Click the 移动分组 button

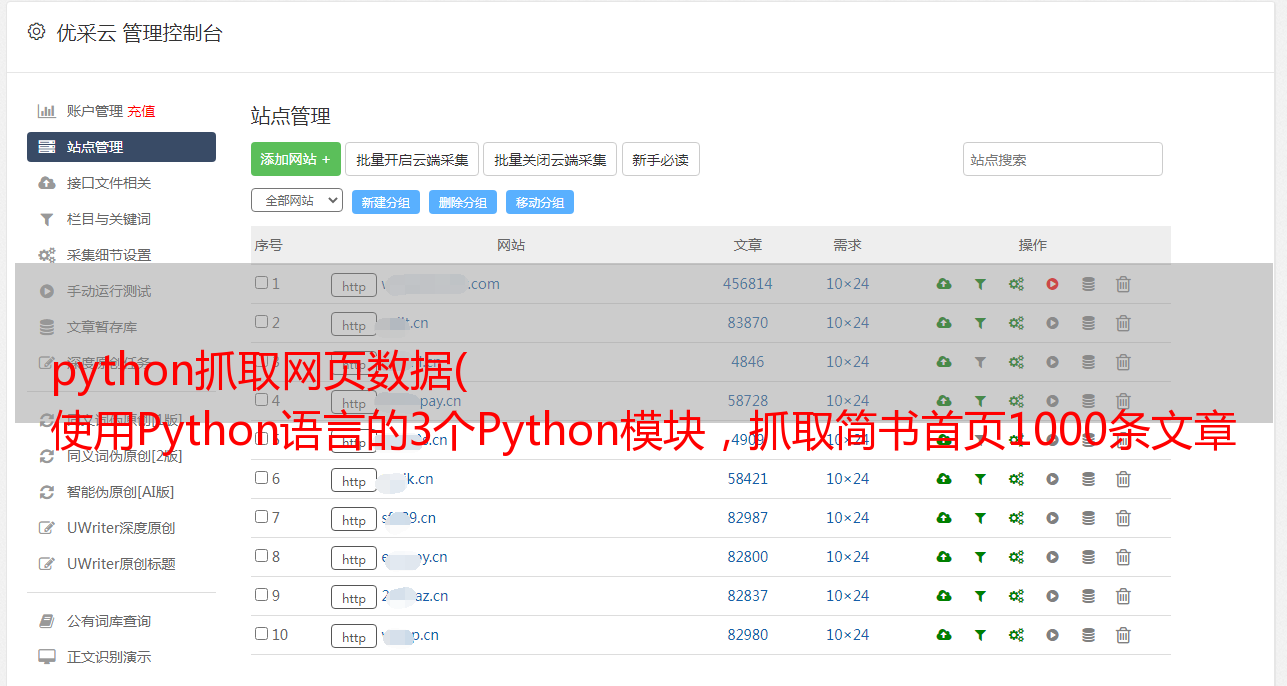pos(540,202)
